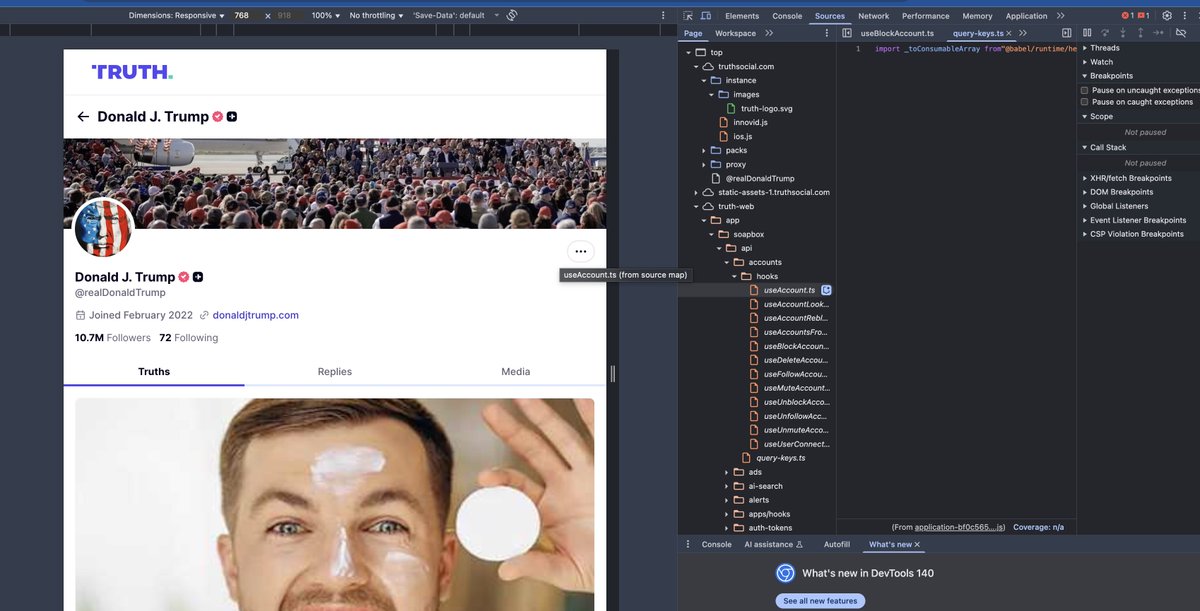This screenshot has width=1200, height=611.
Task: Click the red verified badge in page header
Action: (217, 117)
